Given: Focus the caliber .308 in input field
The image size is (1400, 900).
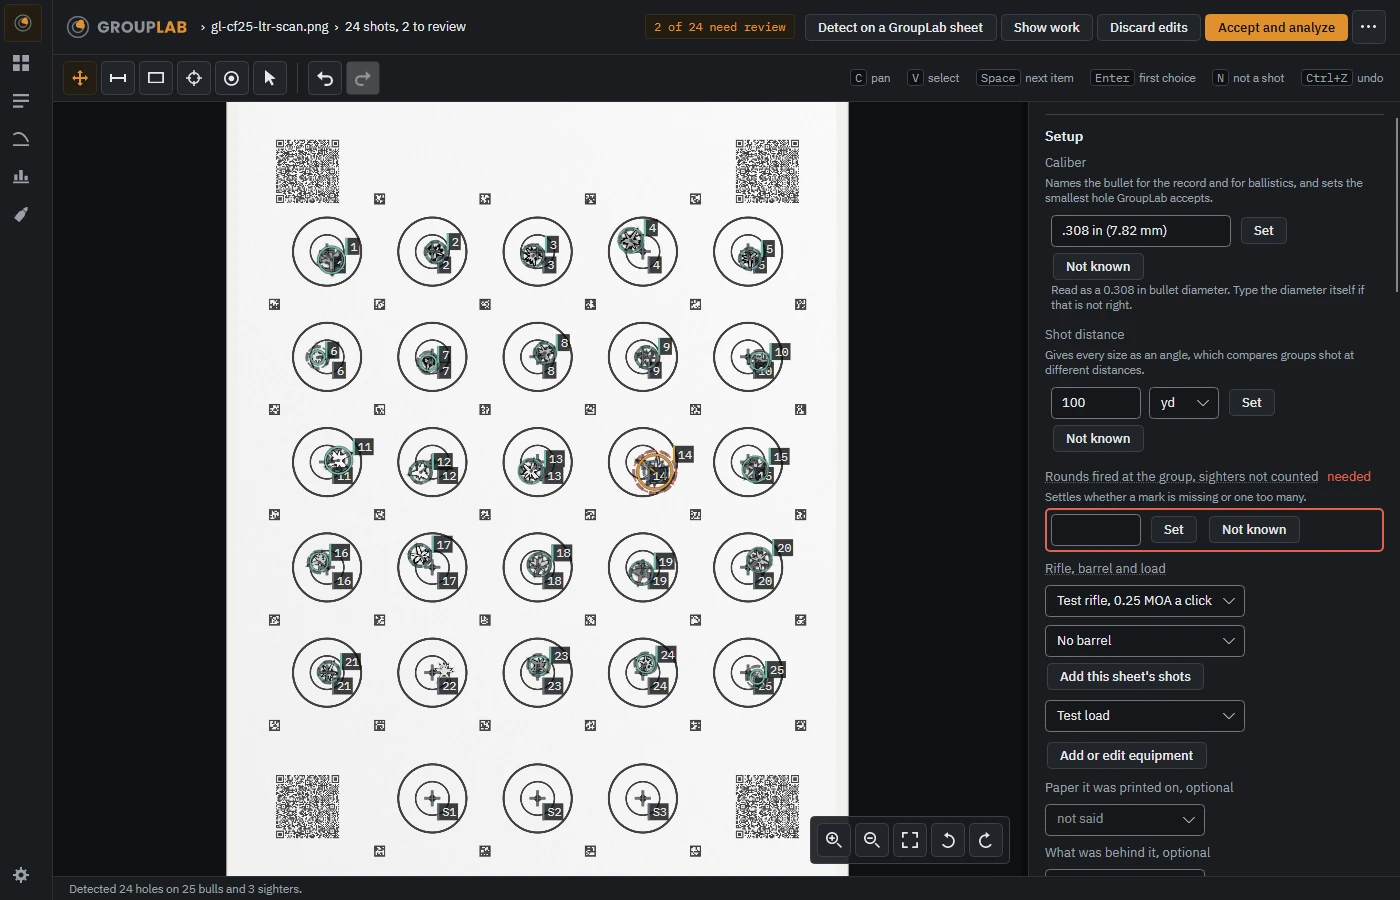Looking at the screenshot, I should 1141,231.
